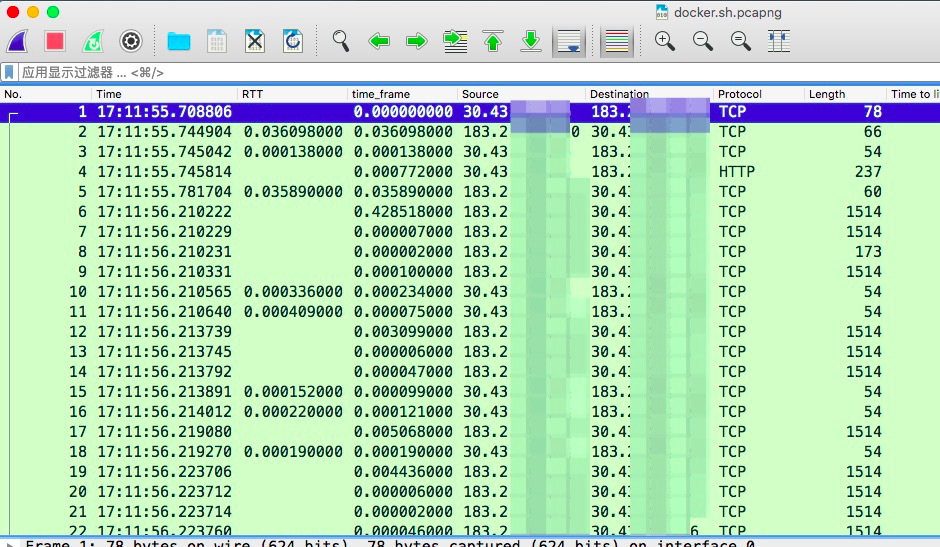
Task: Focus the display filter input field
Action: [478, 73]
